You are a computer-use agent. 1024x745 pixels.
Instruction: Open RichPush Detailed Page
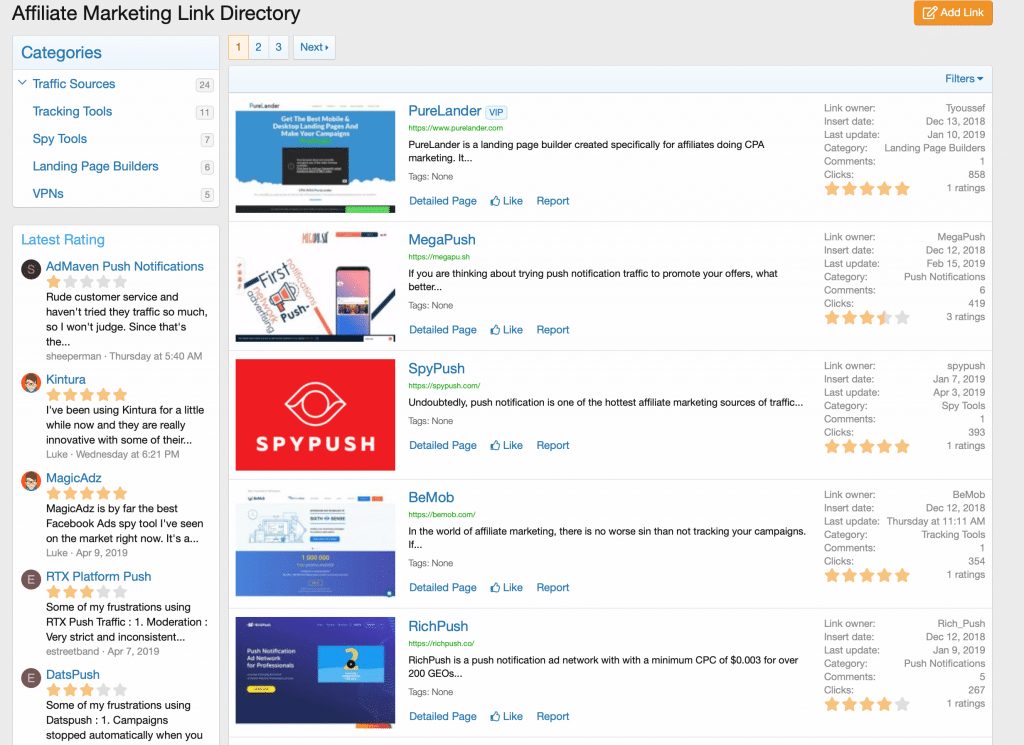tap(443, 716)
